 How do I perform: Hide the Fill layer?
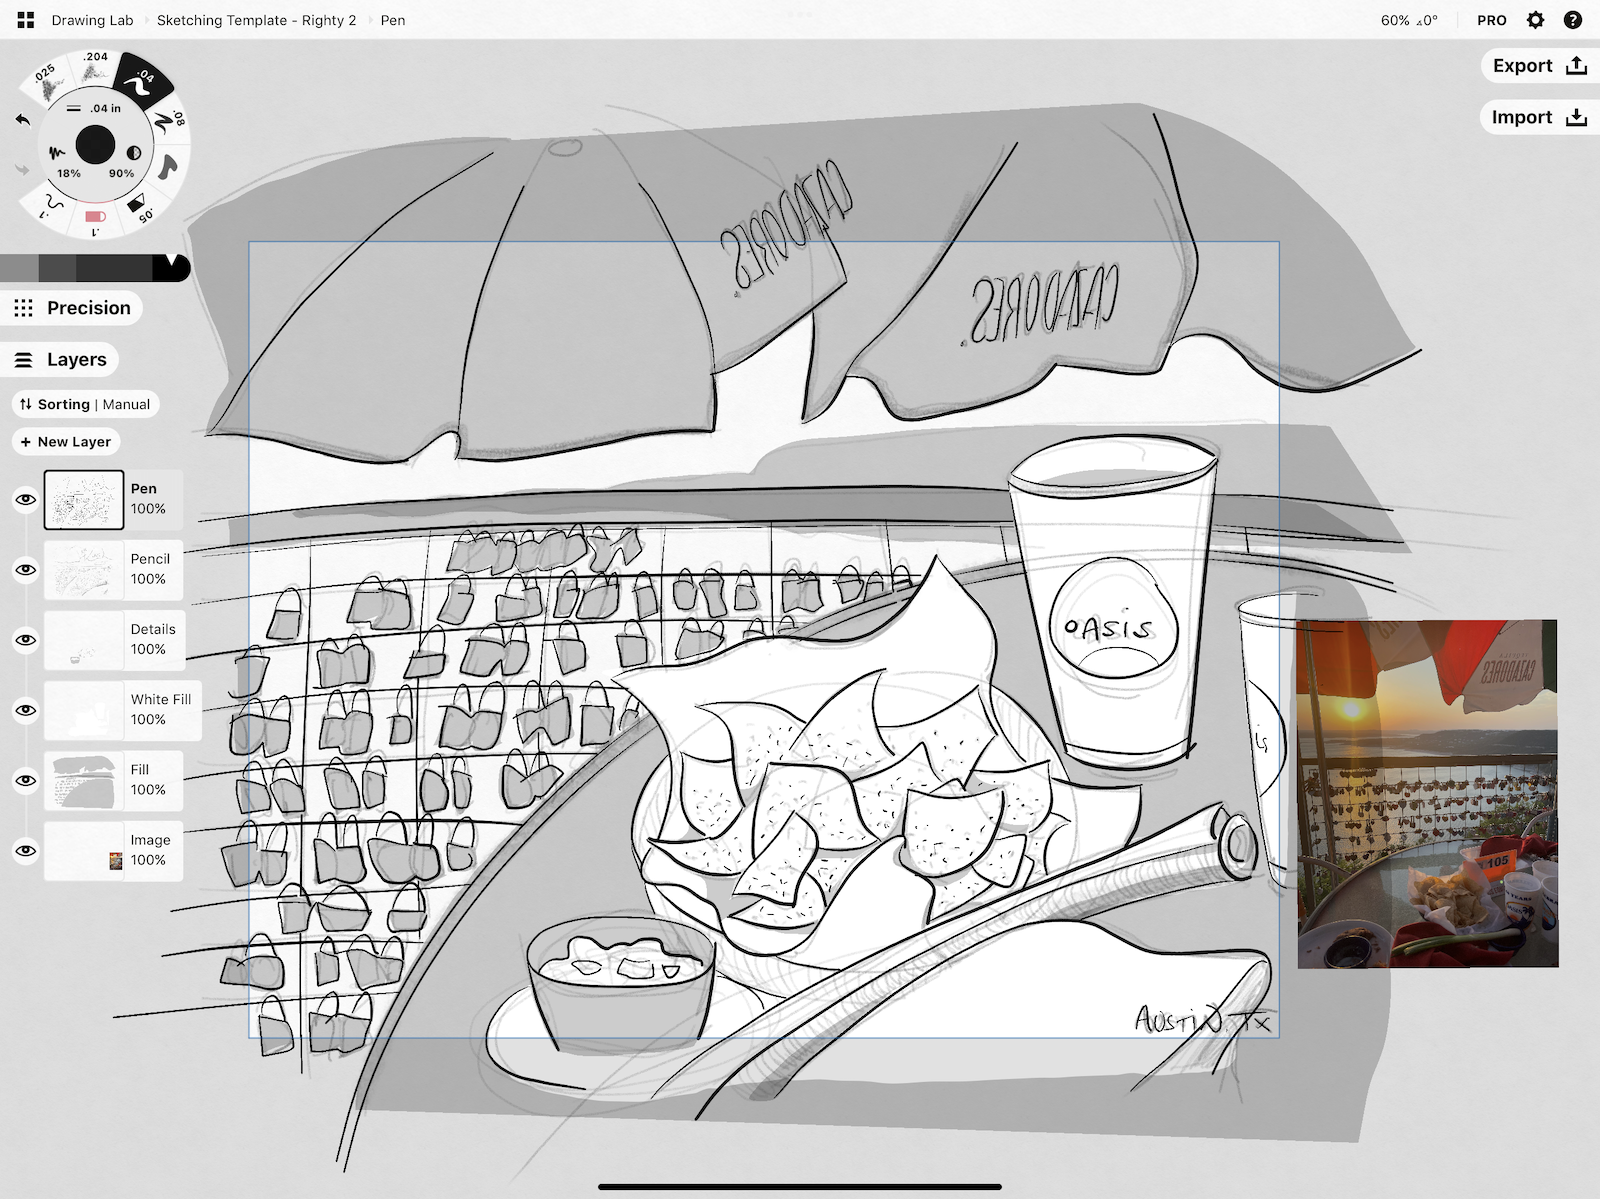(26, 780)
